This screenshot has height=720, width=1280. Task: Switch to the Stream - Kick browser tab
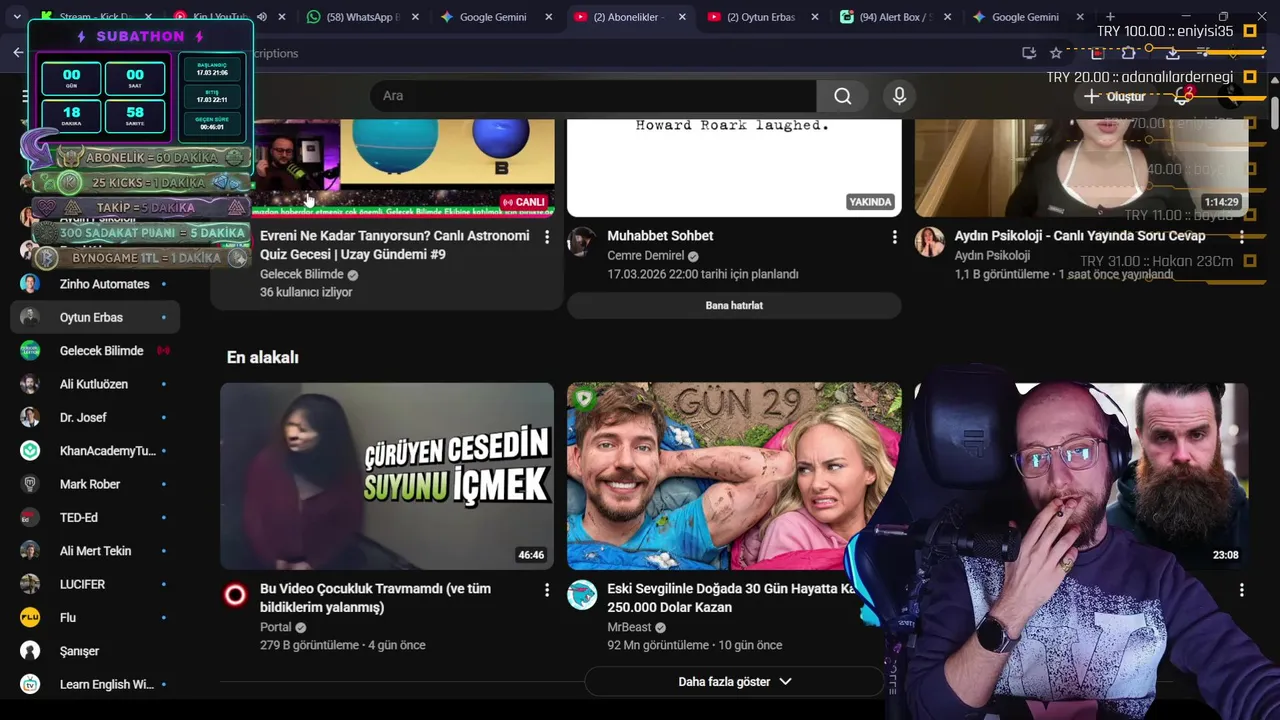point(95,17)
